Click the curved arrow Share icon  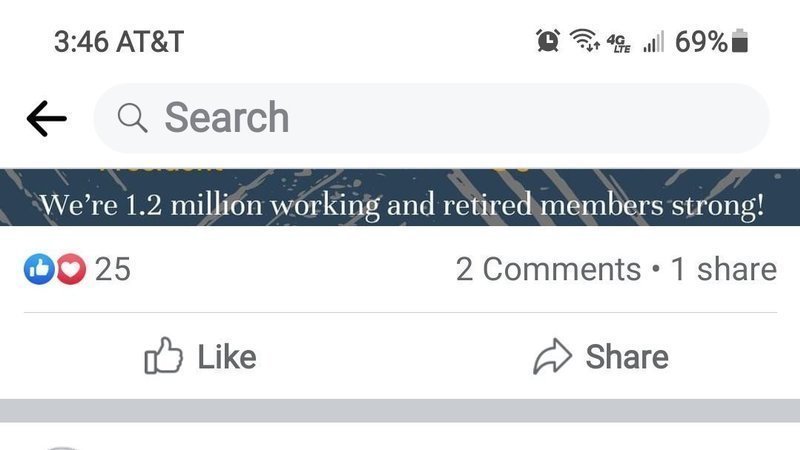coord(552,357)
